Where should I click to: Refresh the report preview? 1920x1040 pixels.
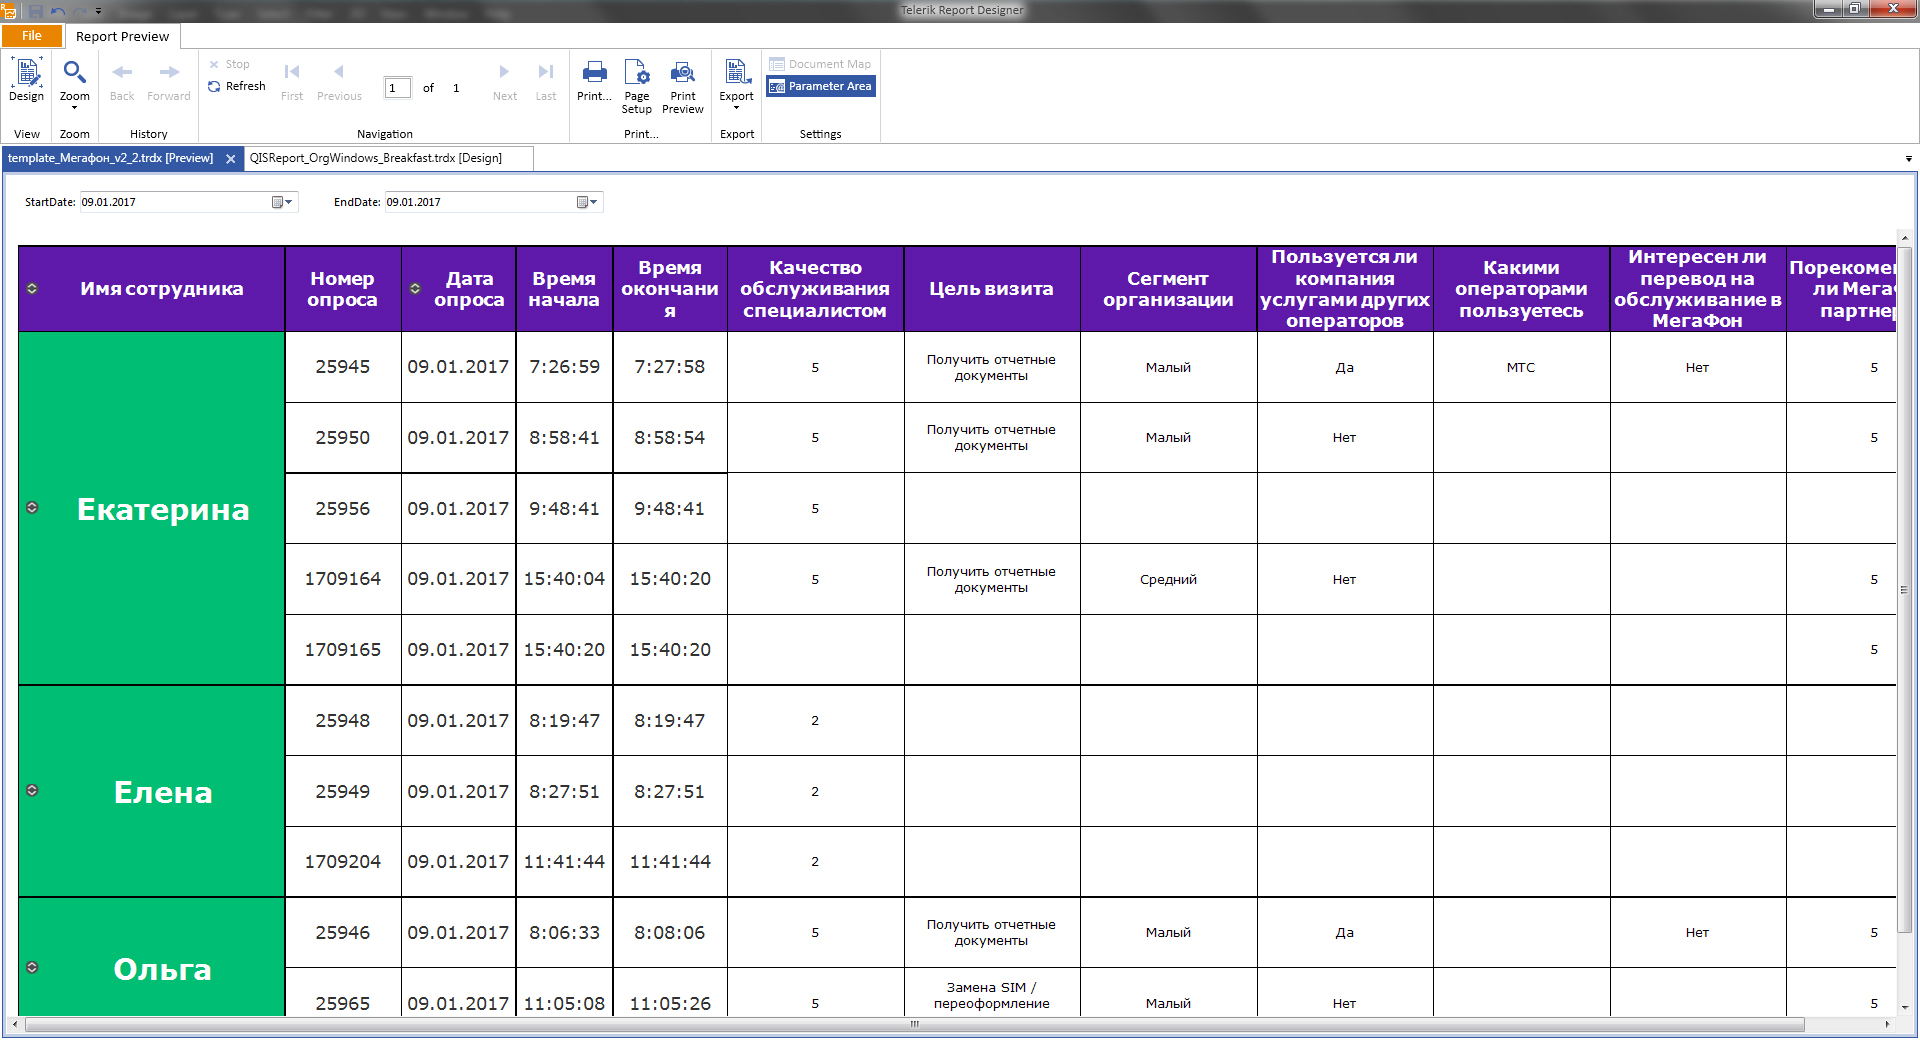[x=237, y=86]
